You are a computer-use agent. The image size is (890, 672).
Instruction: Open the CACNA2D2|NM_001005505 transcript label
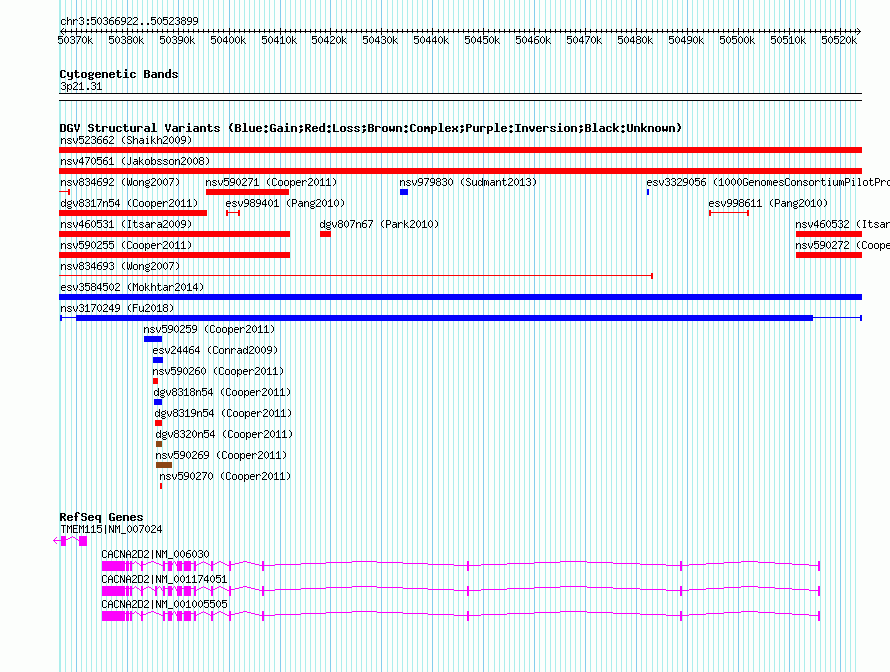tap(164, 604)
